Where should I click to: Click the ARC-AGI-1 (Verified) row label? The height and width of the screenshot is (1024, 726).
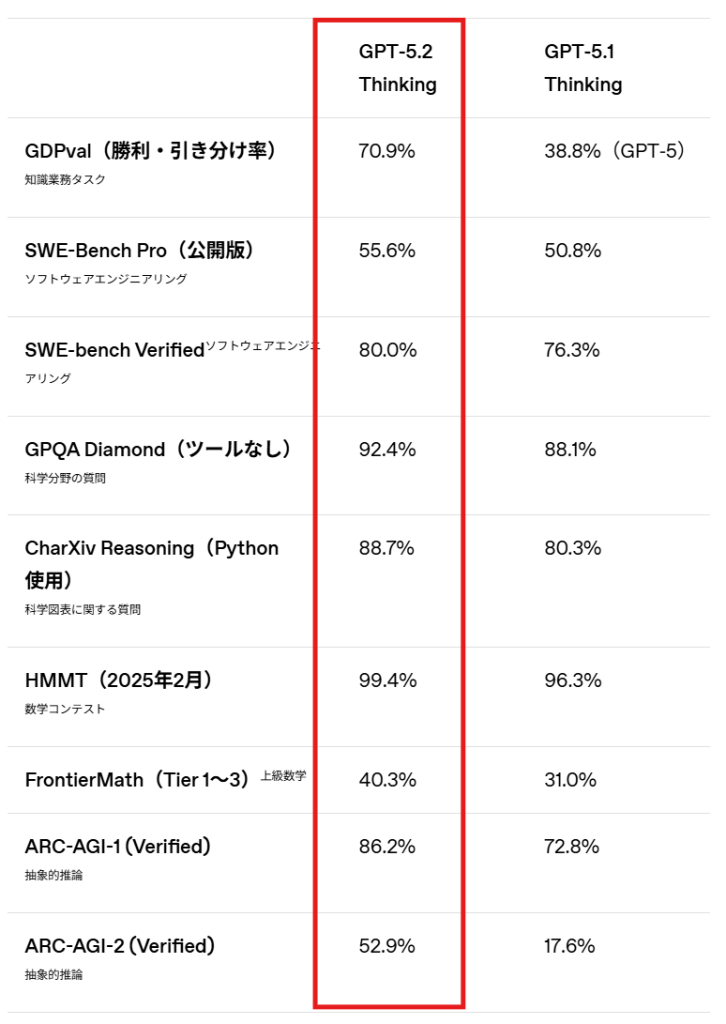coord(118,847)
